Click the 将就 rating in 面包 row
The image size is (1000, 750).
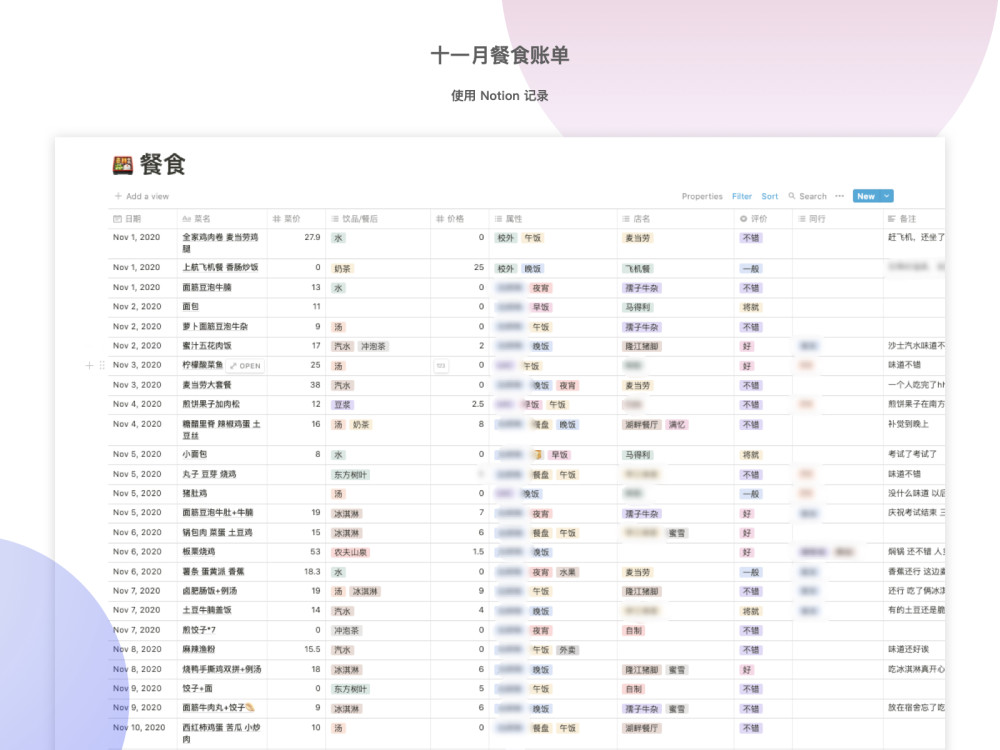pyautogui.click(x=751, y=307)
